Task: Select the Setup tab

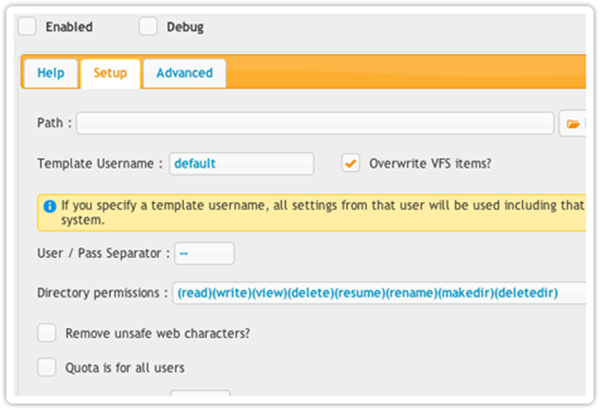Action: click(x=110, y=73)
